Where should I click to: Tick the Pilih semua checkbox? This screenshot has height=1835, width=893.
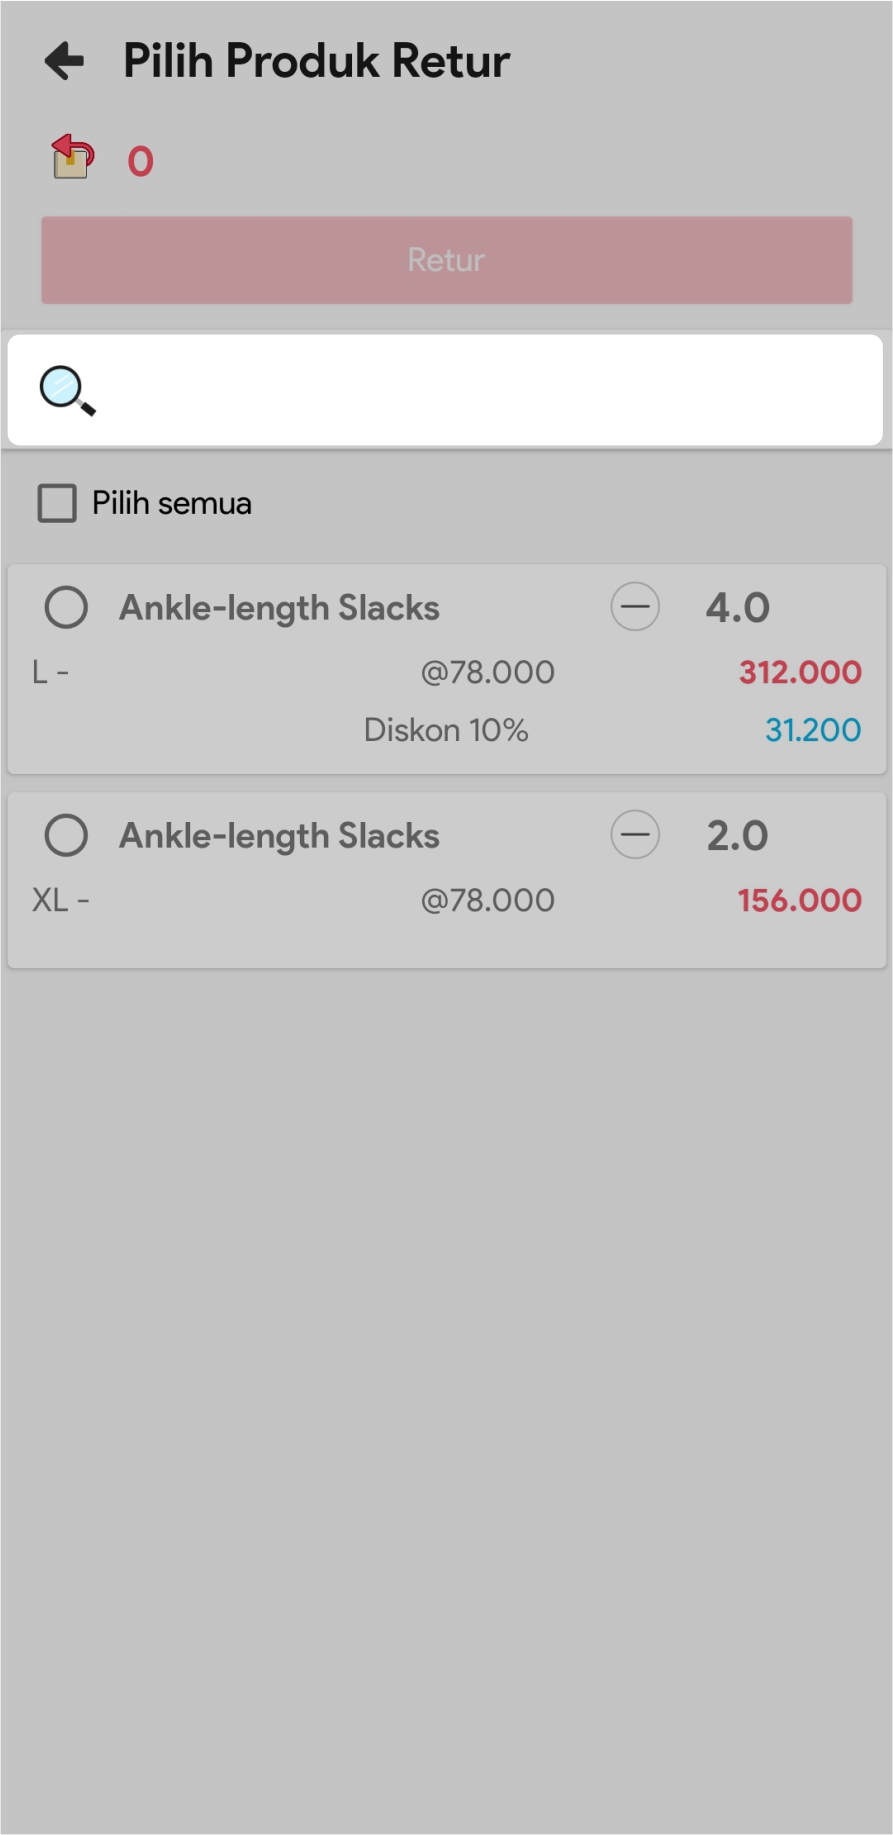click(57, 503)
